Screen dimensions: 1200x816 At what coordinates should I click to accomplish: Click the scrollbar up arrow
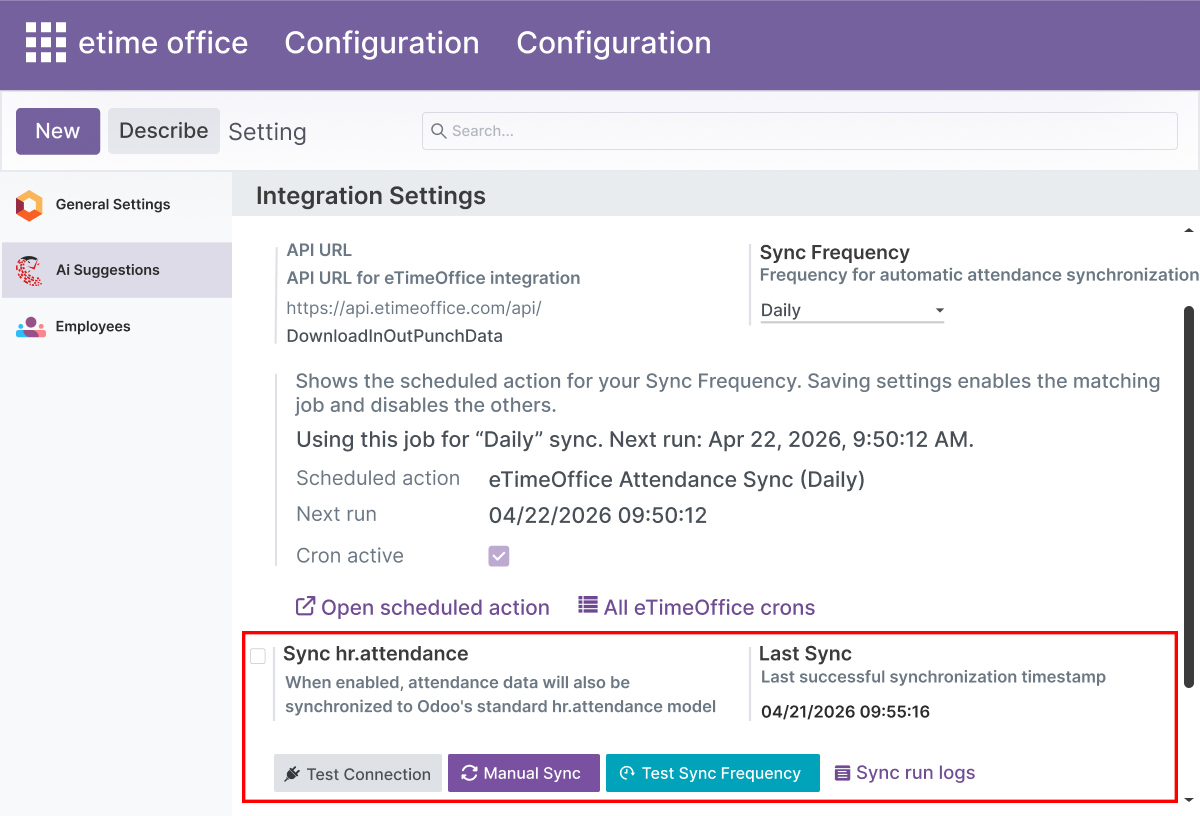(x=1189, y=231)
